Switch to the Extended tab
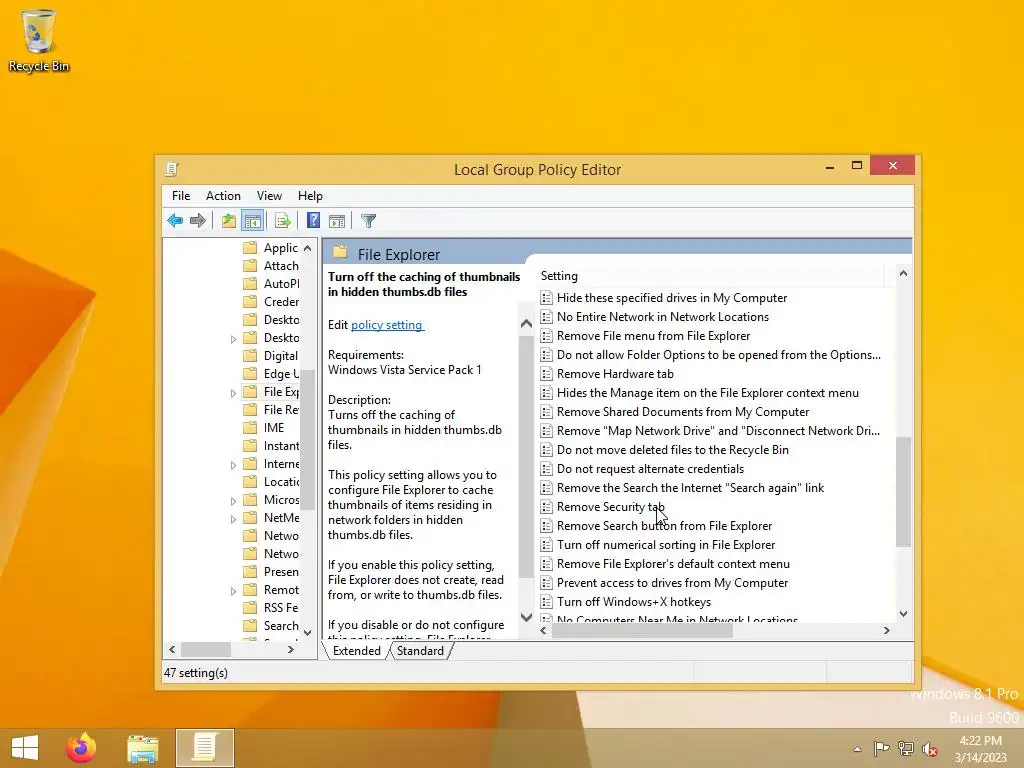Image resolution: width=1024 pixels, height=768 pixels. click(x=357, y=651)
